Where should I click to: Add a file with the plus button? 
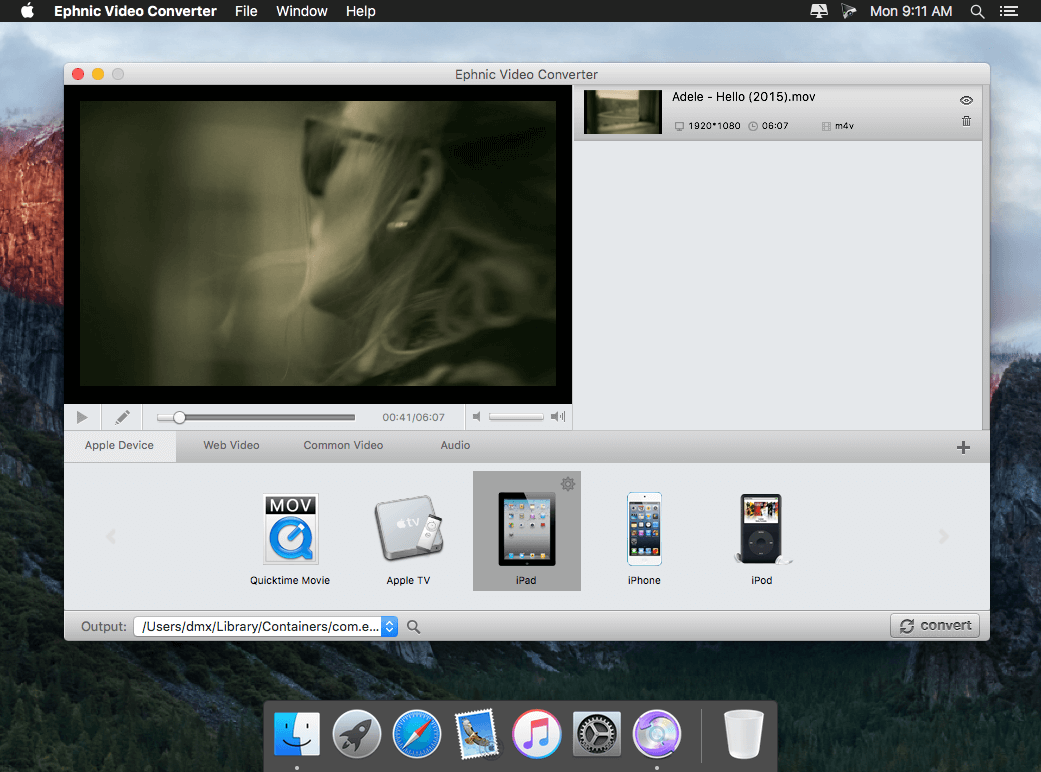(x=963, y=447)
